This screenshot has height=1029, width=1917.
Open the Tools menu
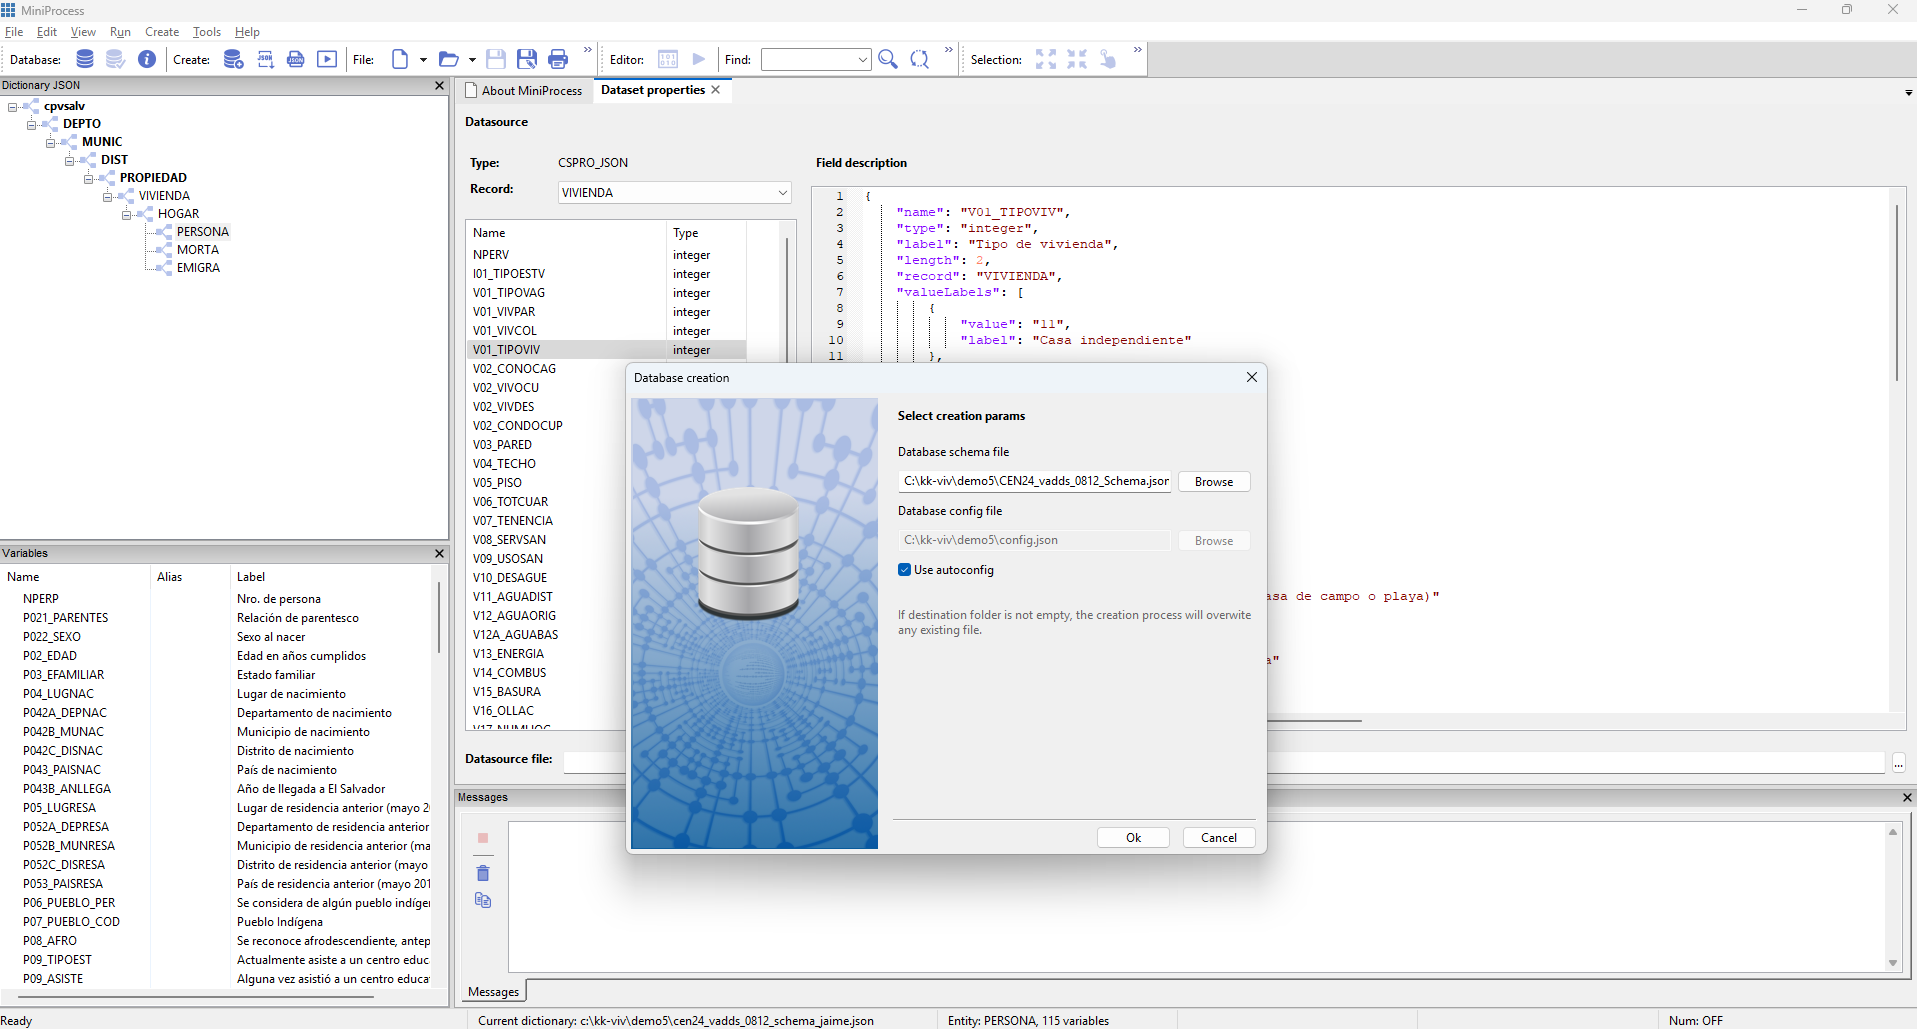[x=206, y=32]
